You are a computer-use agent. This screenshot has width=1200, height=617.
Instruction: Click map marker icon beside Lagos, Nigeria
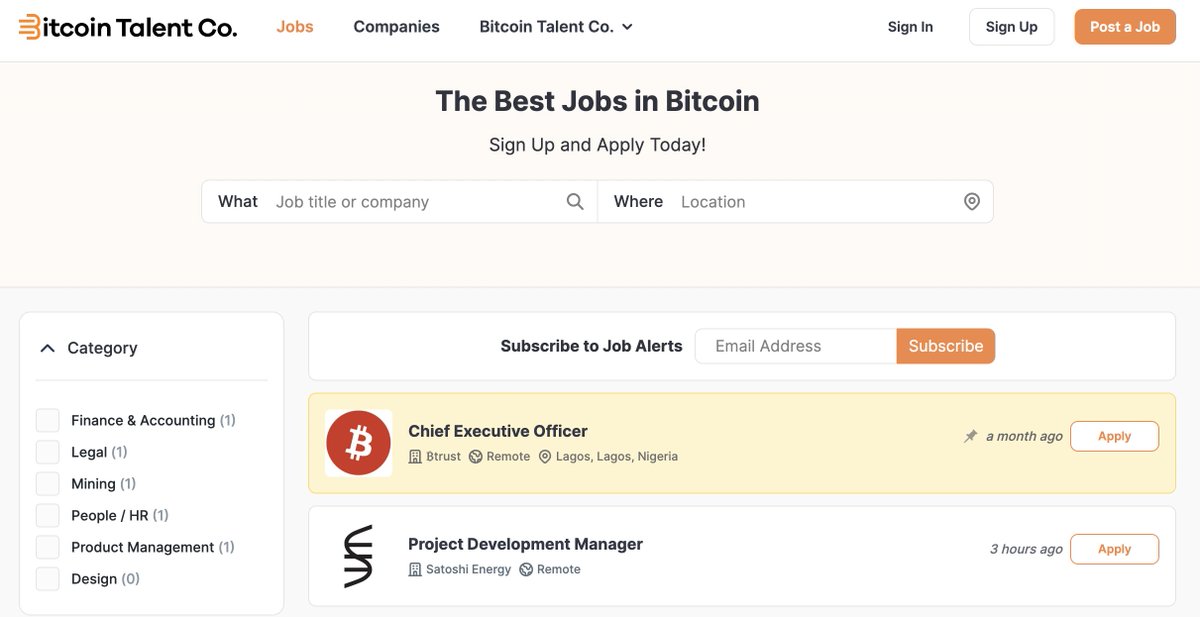click(x=545, y=456)
